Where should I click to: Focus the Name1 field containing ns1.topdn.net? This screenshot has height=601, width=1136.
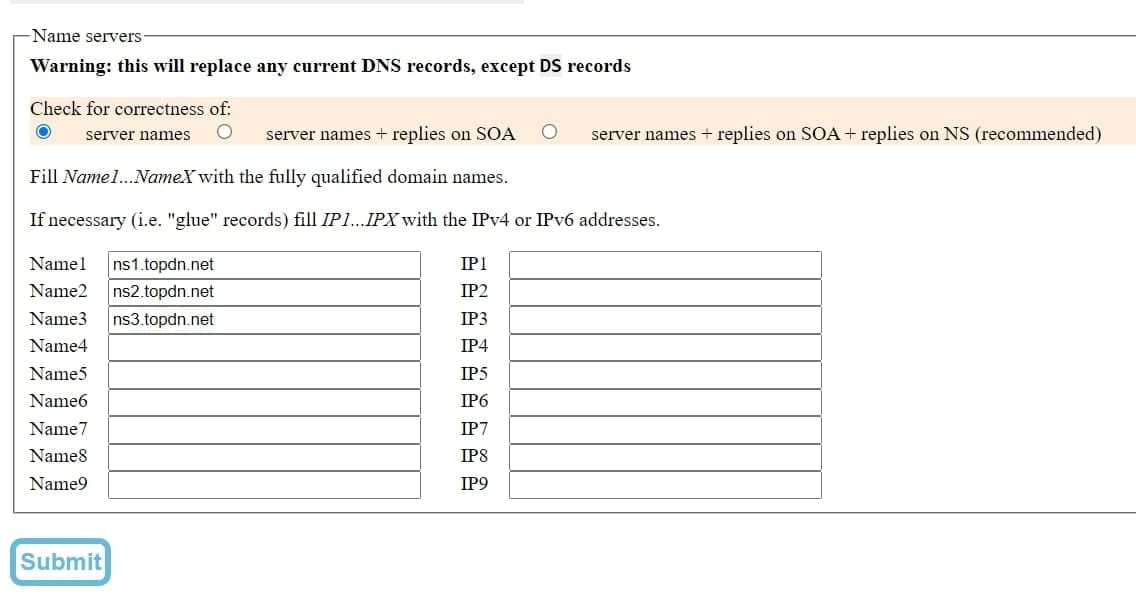coord(264,265)
